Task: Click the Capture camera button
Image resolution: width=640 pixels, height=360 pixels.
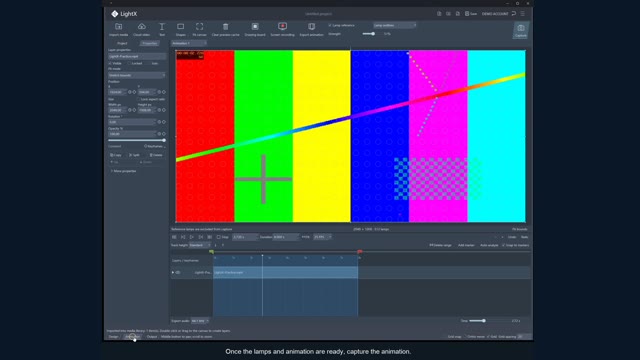Action: click(521, 30)
